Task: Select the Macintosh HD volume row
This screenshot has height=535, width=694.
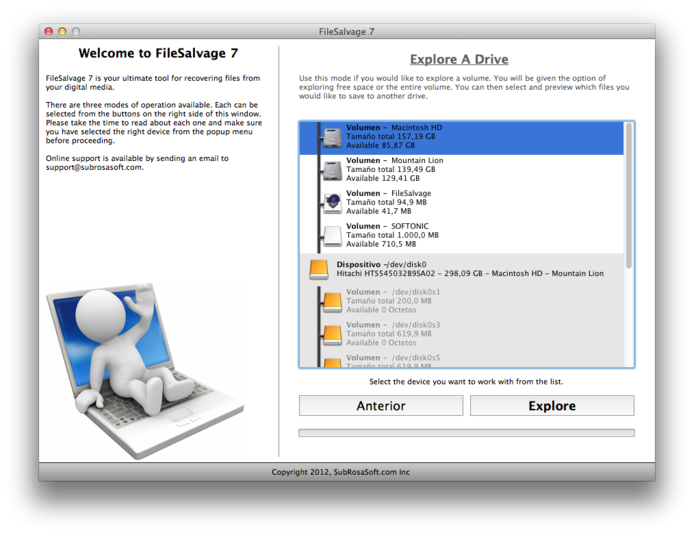Action: click(x=461, y=138)
